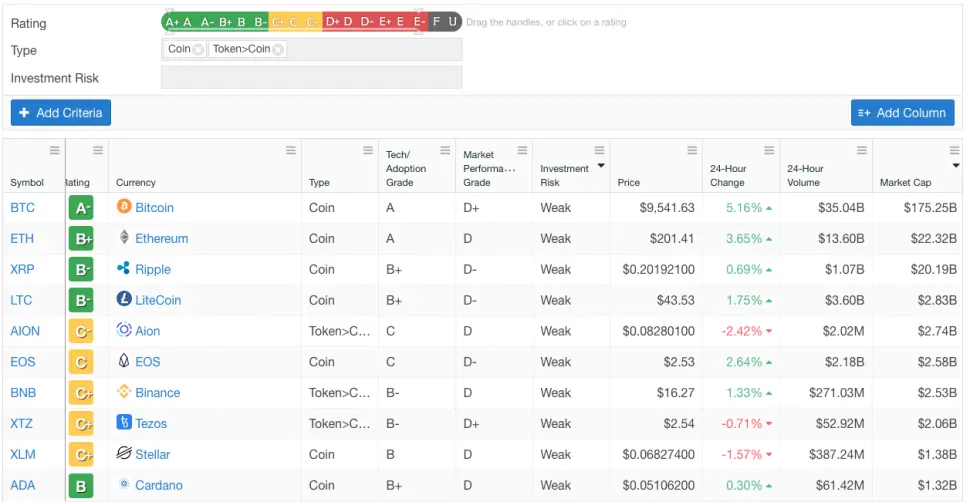Viewport: 970px width, 502px height.
Task: Sort by the 24-Hour Volume column header
Action: tap(803, 175)
